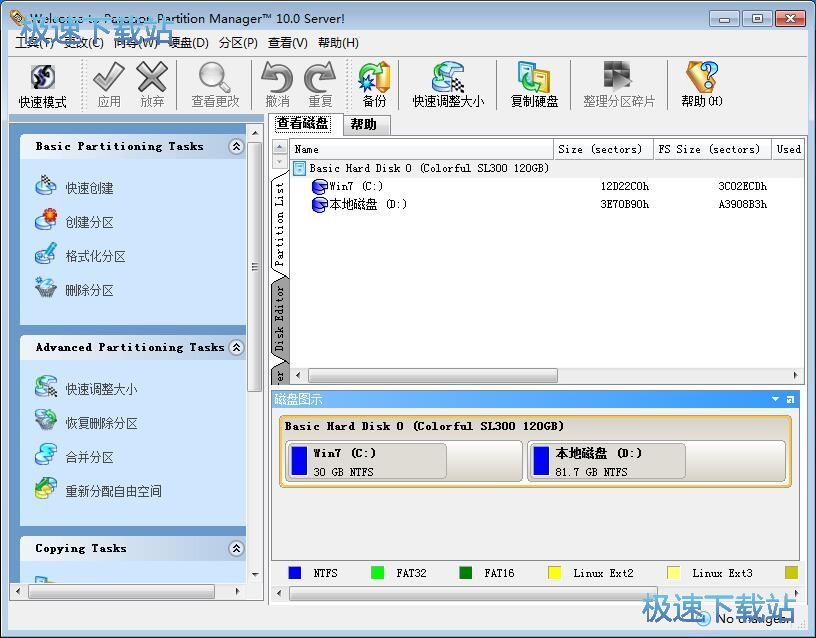Switch to the 帮助 tab

(366, 124)
